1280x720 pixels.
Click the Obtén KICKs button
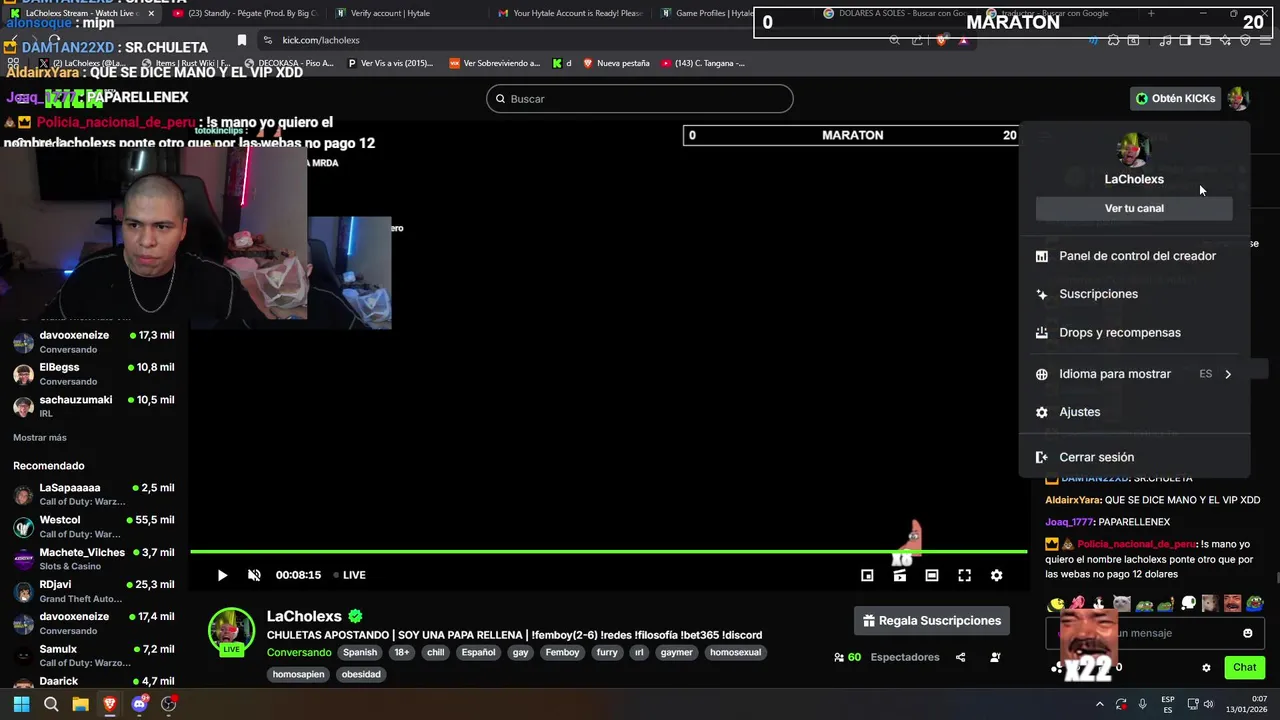[1175, 98]
